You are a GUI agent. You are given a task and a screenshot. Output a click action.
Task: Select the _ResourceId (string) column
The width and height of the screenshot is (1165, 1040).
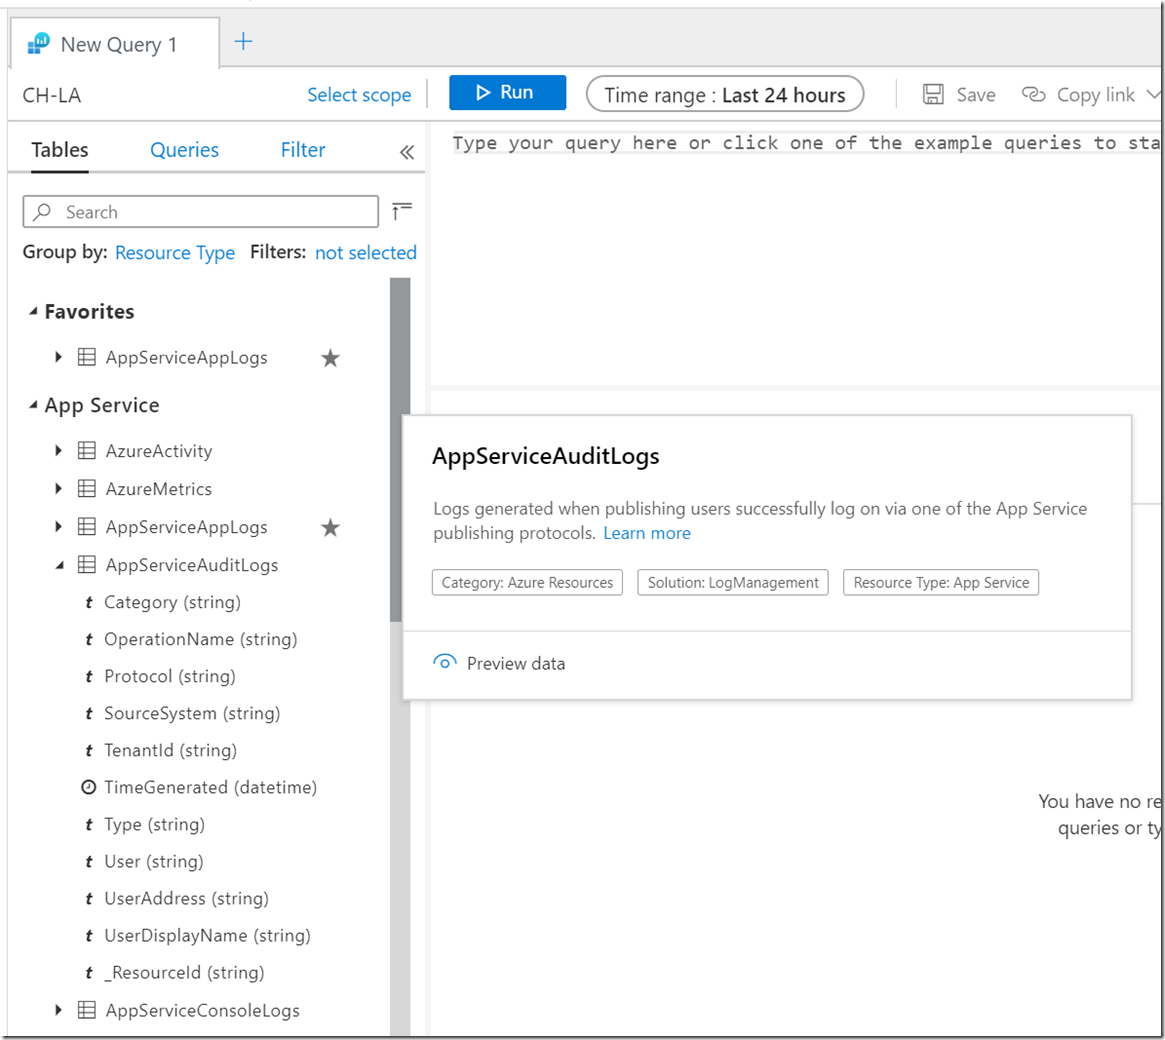184,972
